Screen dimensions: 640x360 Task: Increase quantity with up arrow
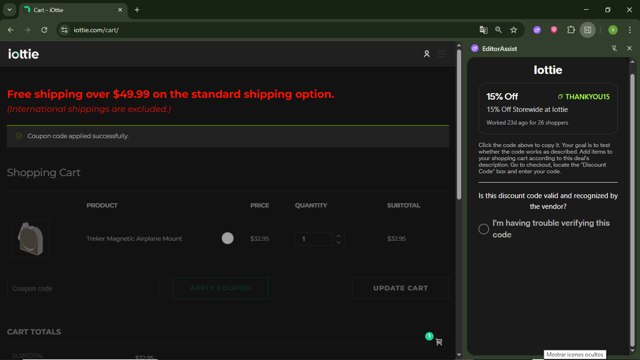338,236
